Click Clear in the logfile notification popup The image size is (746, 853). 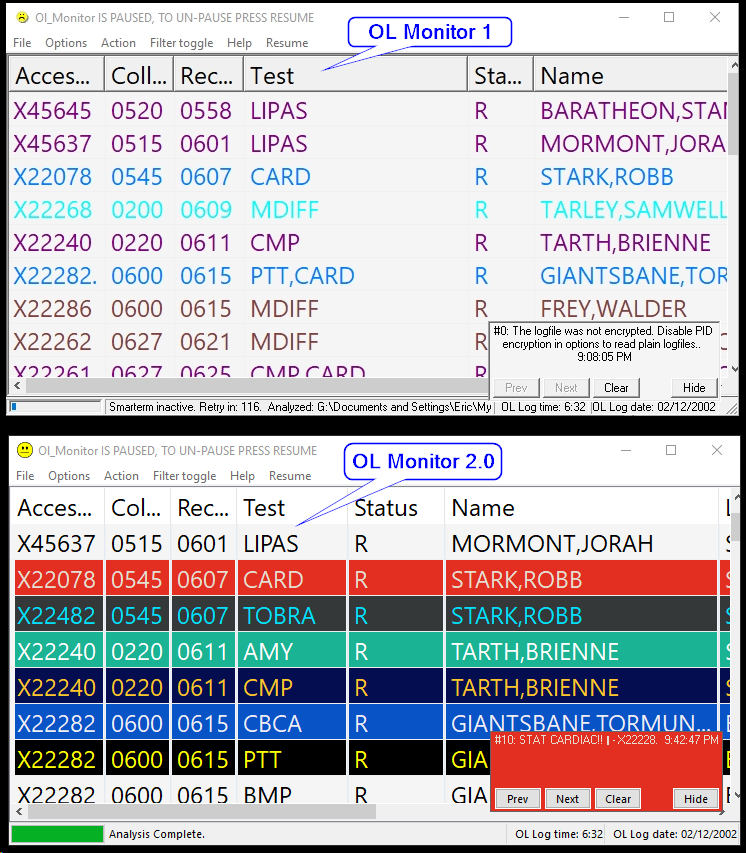[616, 388]
